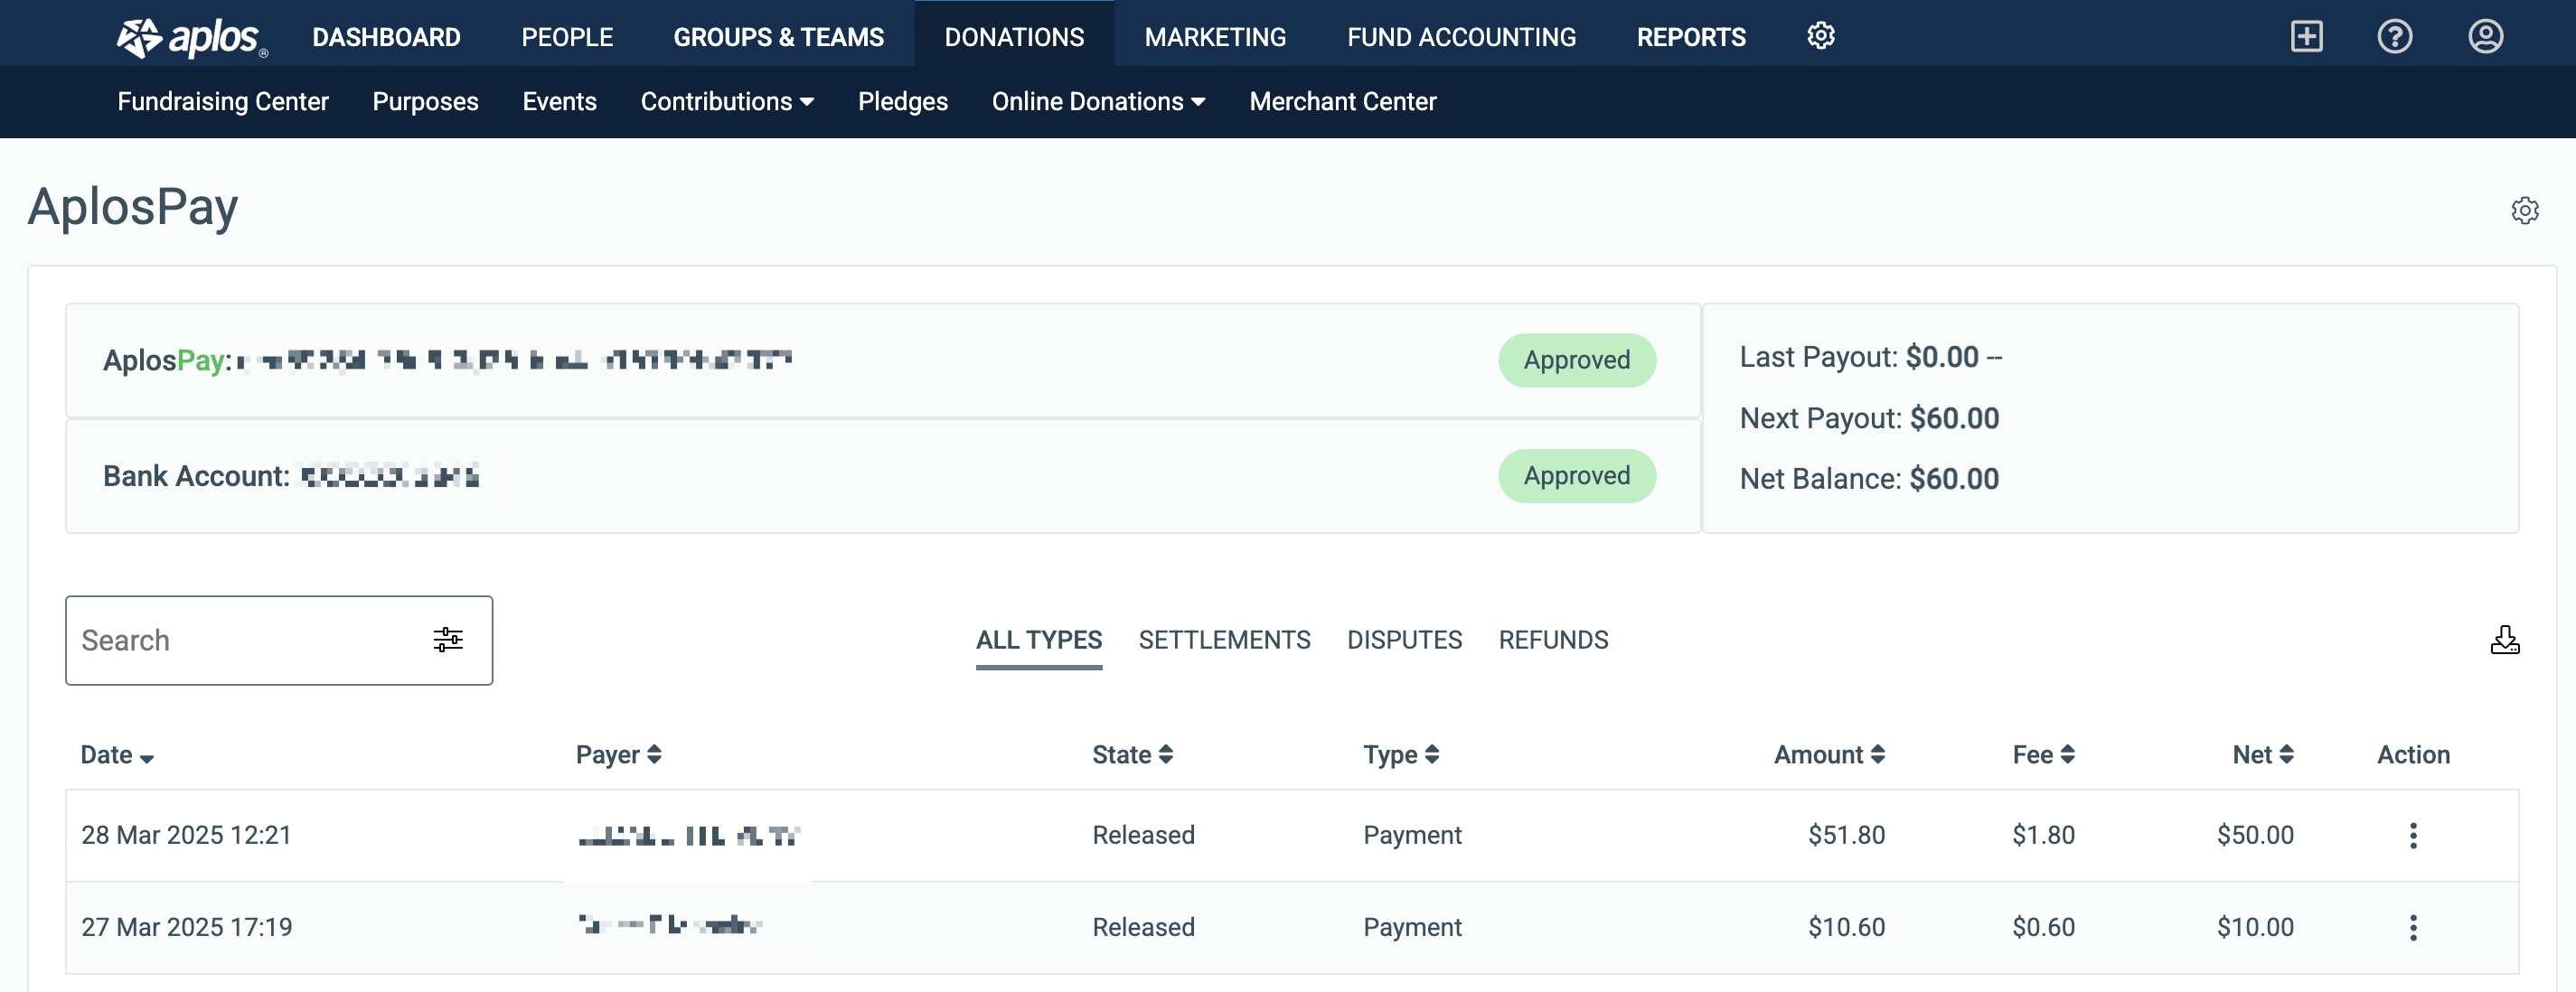Sort table by State column
Screen dimensions: 2576x992
pos(1132,755)
